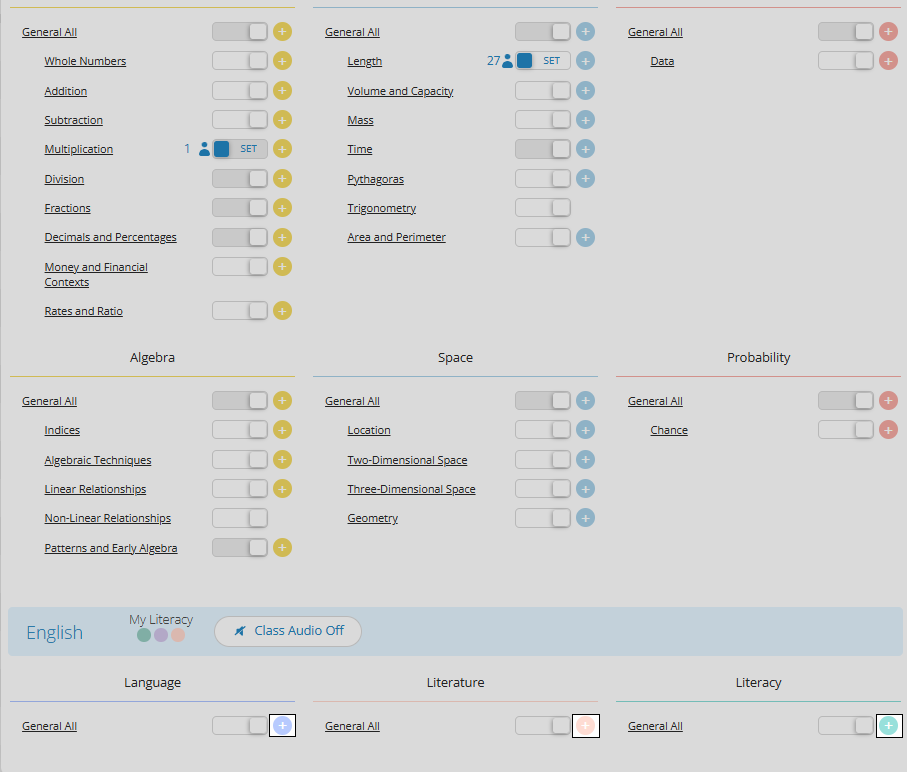Screen dimensions: 907x772
Task: Toggle the Multiplication SET switch
Action: 240,149
